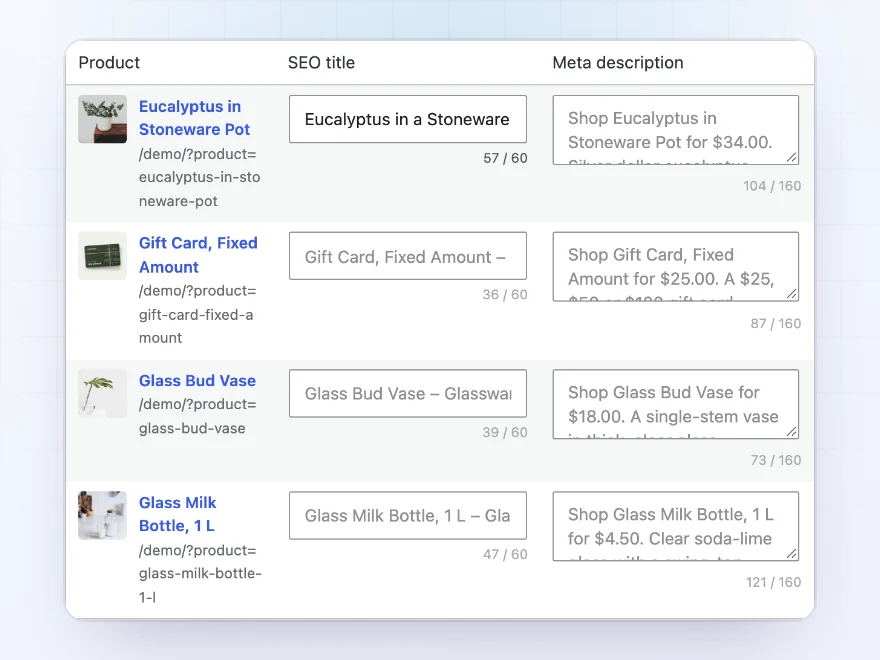The image size is (880, 660).
Task: Click the Glass Milk Bottle thumbnail image
Action: pos(102,516)
